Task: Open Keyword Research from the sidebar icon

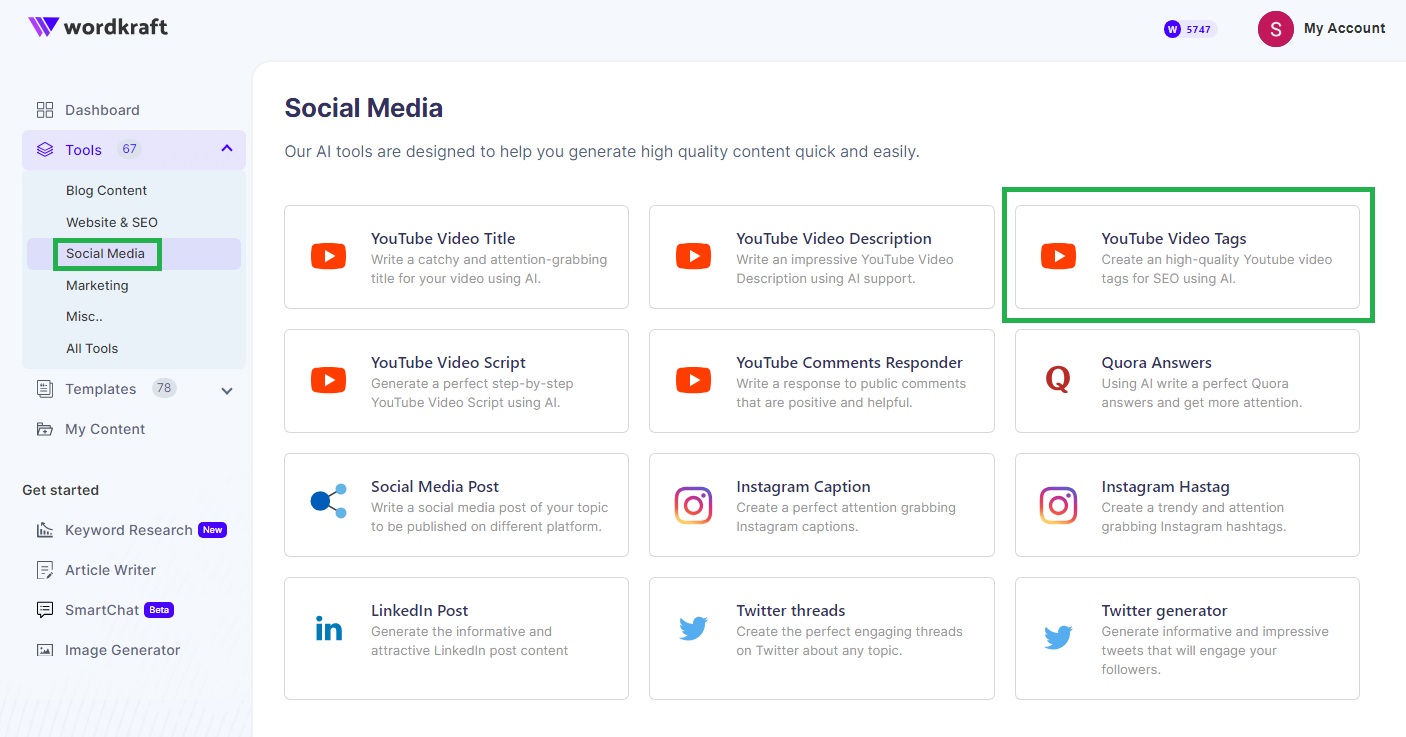Action: coord(44,529)
